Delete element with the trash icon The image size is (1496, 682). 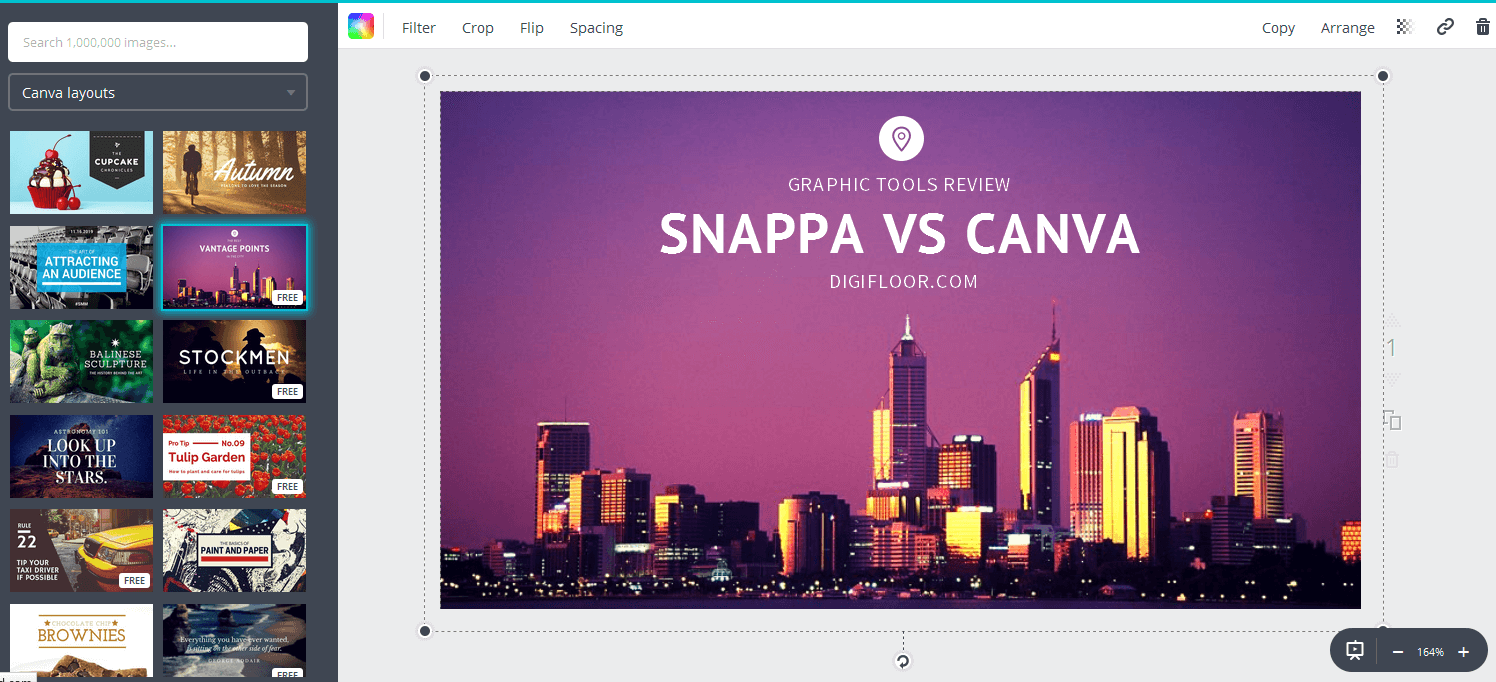click(1483, 27)
